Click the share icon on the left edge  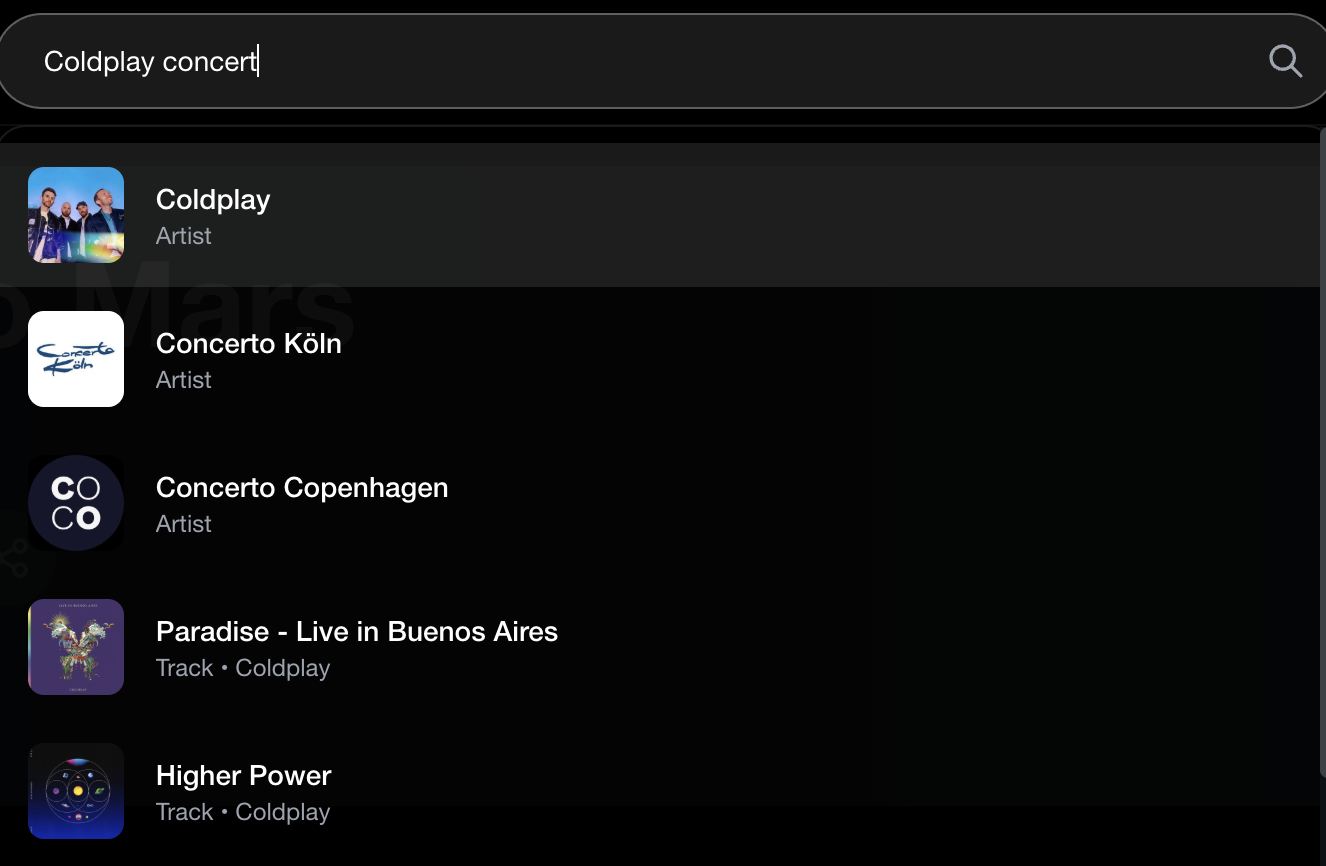[14, 558]
